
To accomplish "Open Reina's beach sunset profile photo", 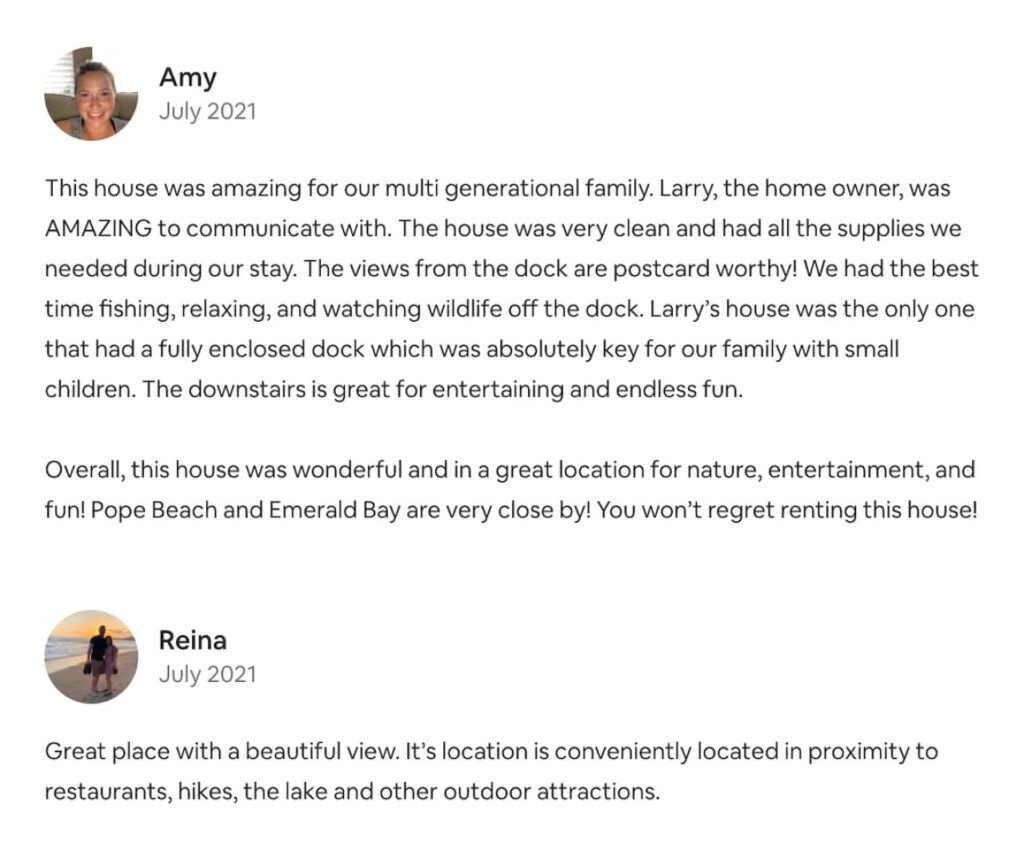I will [x=91, y=657].
